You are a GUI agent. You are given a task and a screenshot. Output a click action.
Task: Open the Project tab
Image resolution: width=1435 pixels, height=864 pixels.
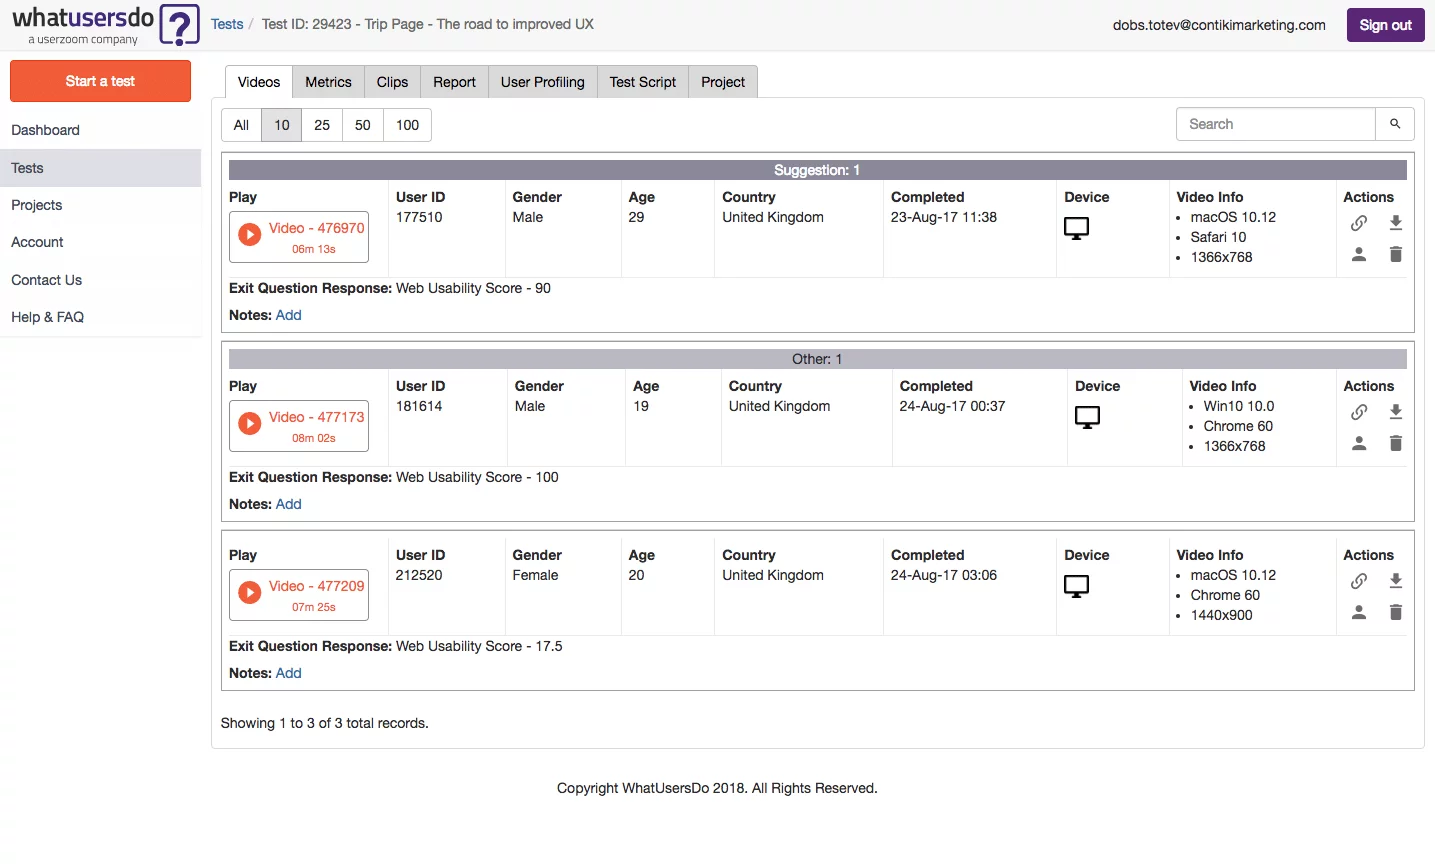pyautogui.click(x=723, y=82)
